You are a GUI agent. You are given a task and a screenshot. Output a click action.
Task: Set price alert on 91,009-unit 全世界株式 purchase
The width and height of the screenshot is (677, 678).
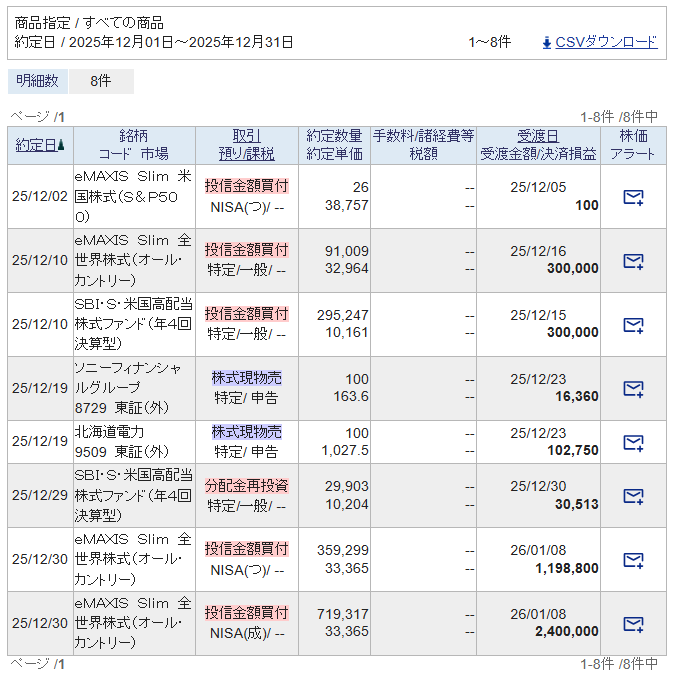632,261
